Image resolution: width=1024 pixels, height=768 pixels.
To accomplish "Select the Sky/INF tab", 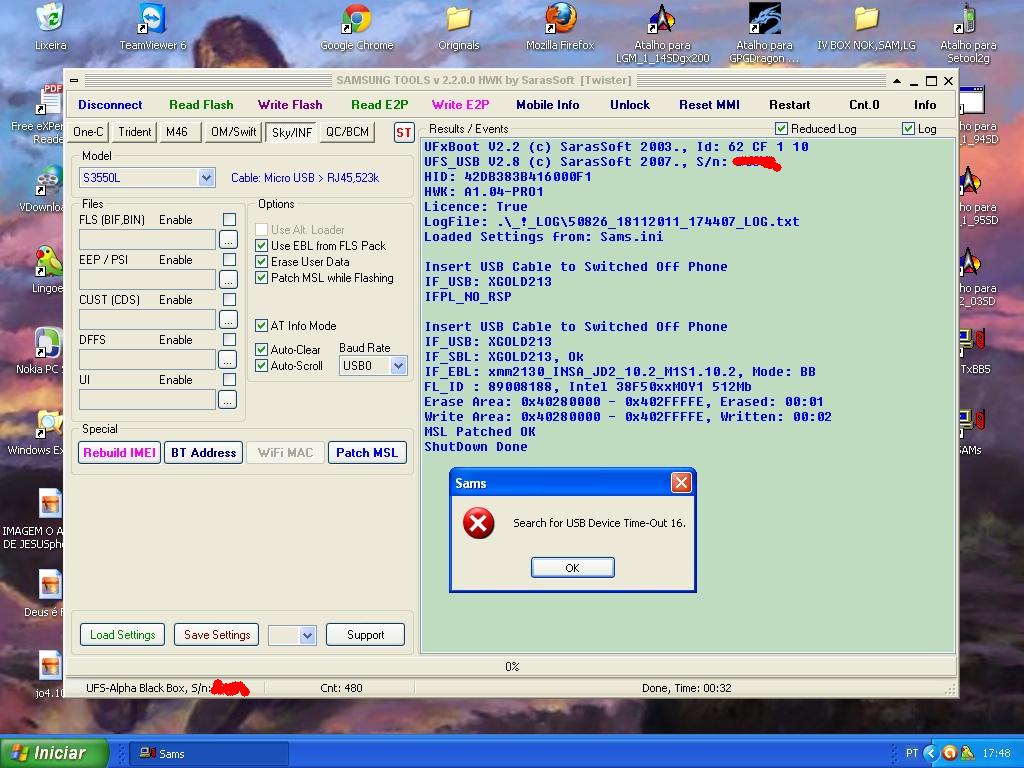I will point(291,133).
